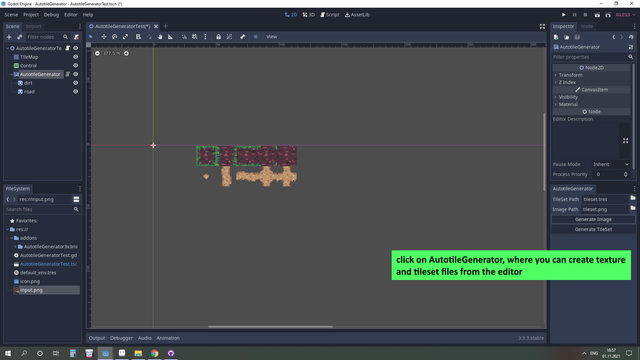
Task: Click the horizontal viewport scrollbar
Action: (x=270, y=327)
